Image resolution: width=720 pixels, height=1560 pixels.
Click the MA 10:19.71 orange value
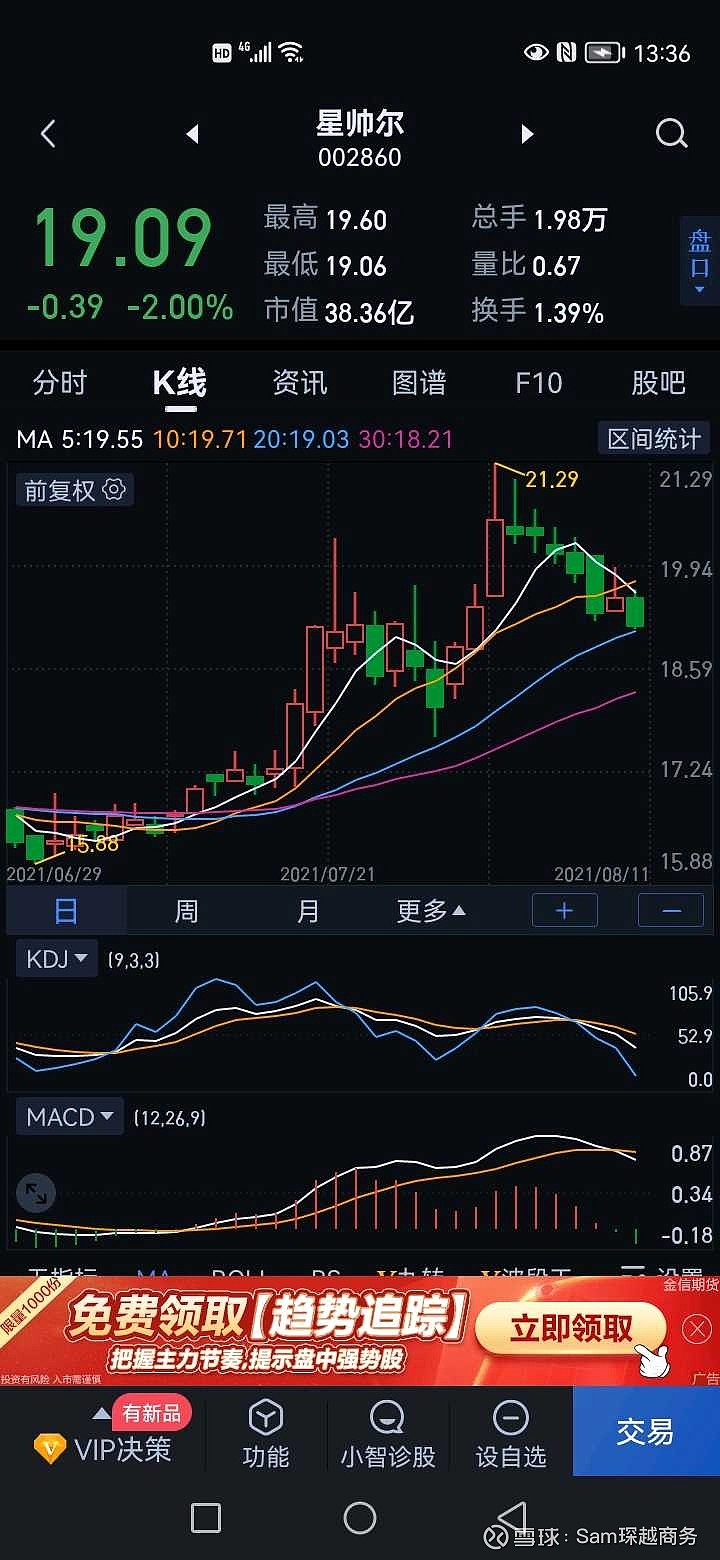click(x=199, y=438)
